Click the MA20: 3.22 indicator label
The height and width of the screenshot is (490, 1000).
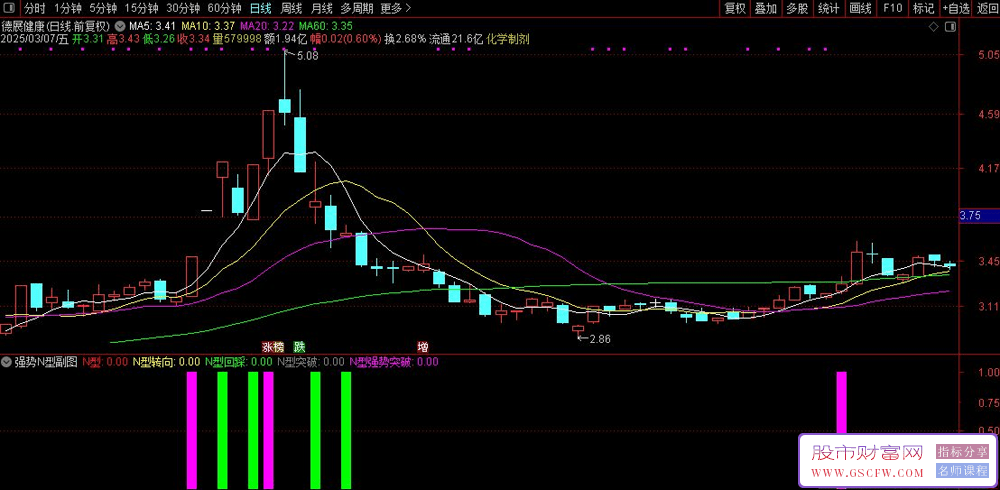267,27
